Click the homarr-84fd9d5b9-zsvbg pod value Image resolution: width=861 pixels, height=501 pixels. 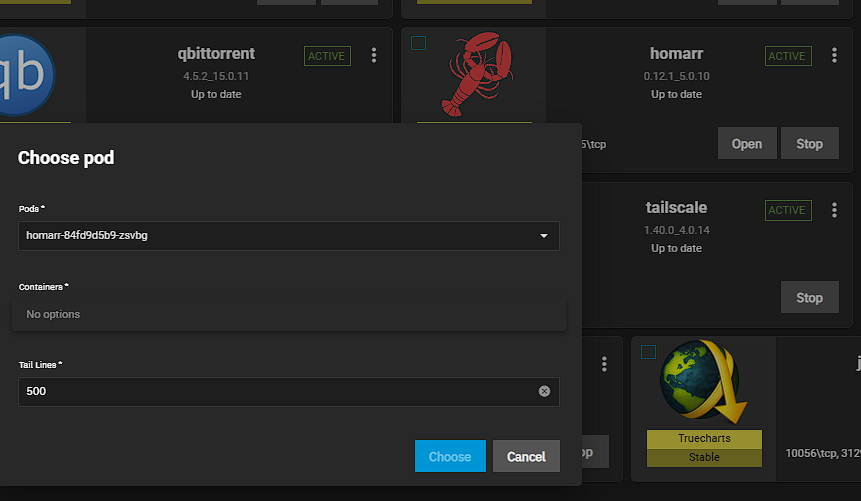tap(87, 235)
